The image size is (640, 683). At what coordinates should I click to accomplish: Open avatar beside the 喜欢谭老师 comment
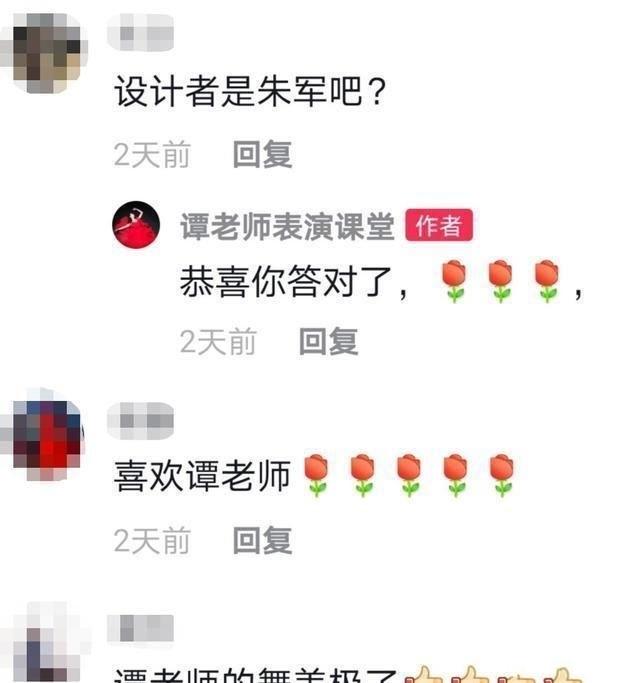click(44, 440)
